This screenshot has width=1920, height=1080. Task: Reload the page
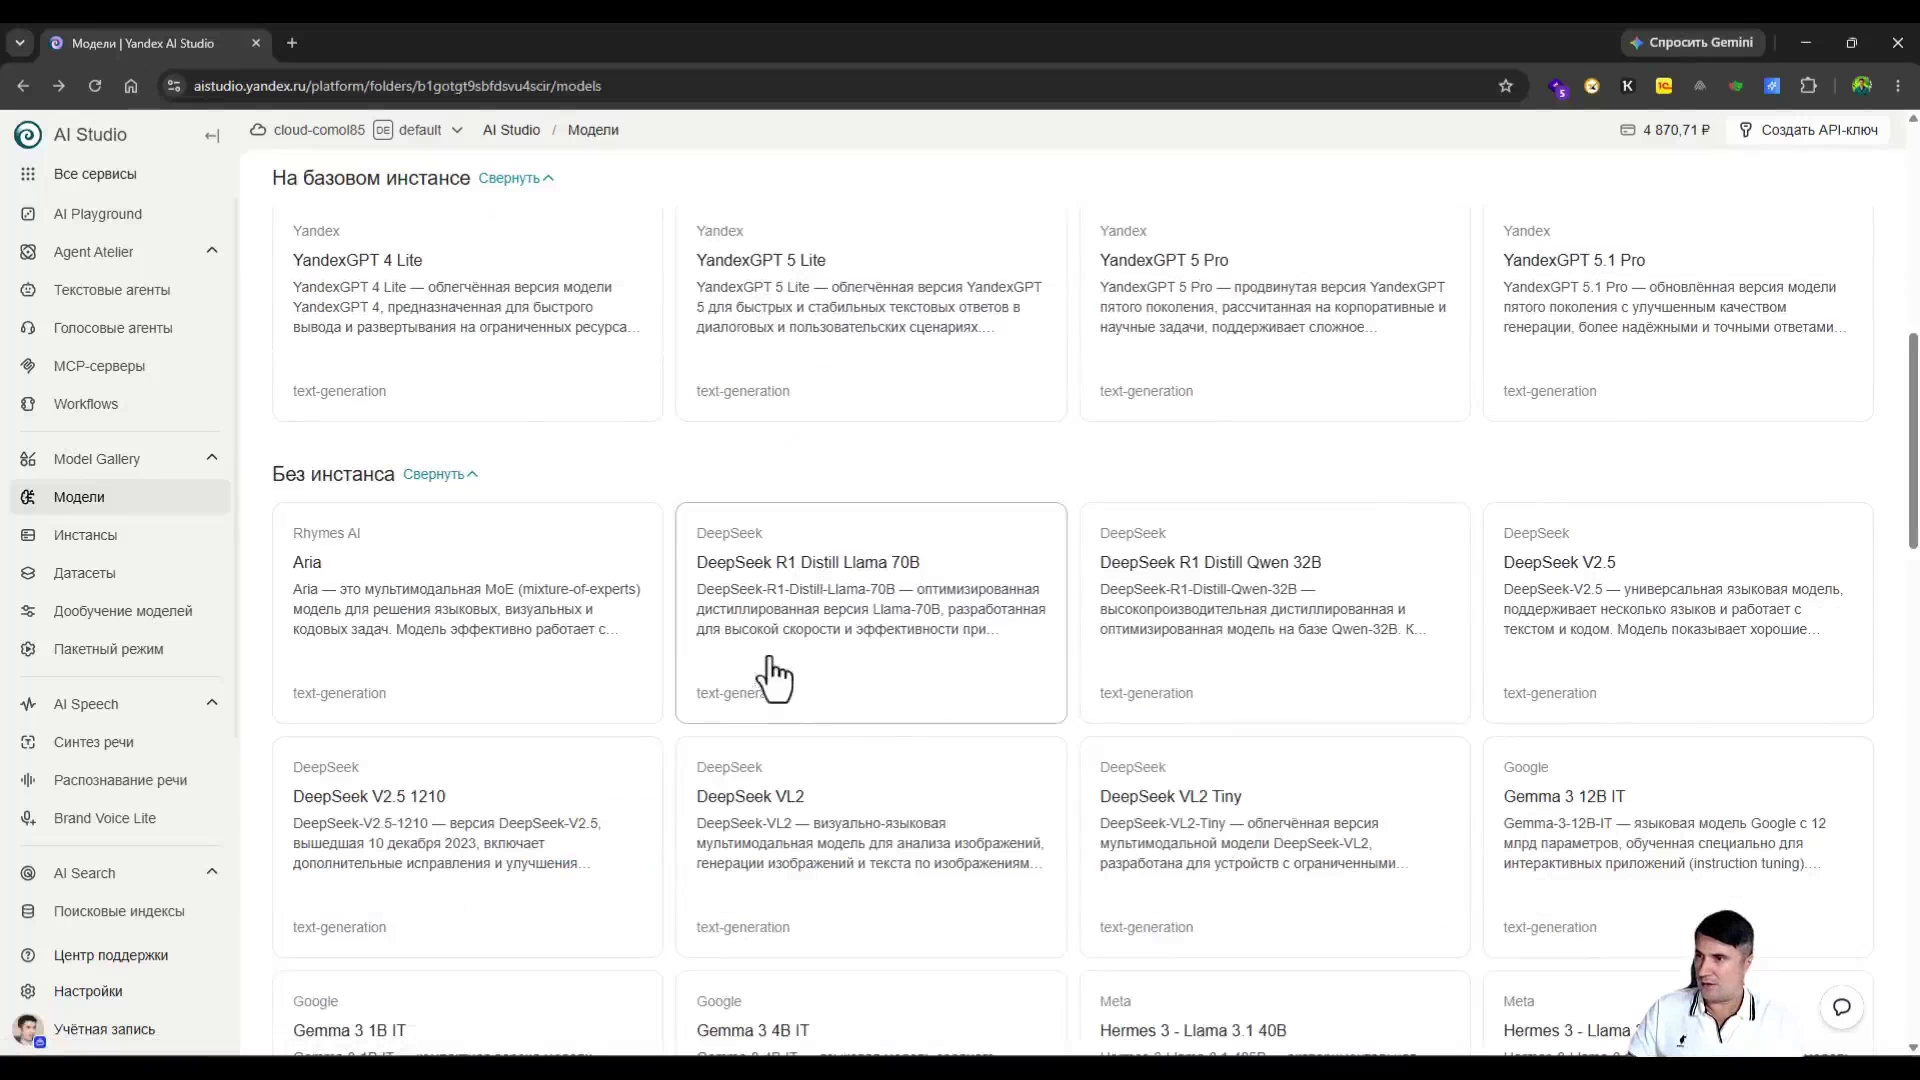click(95, 86)
